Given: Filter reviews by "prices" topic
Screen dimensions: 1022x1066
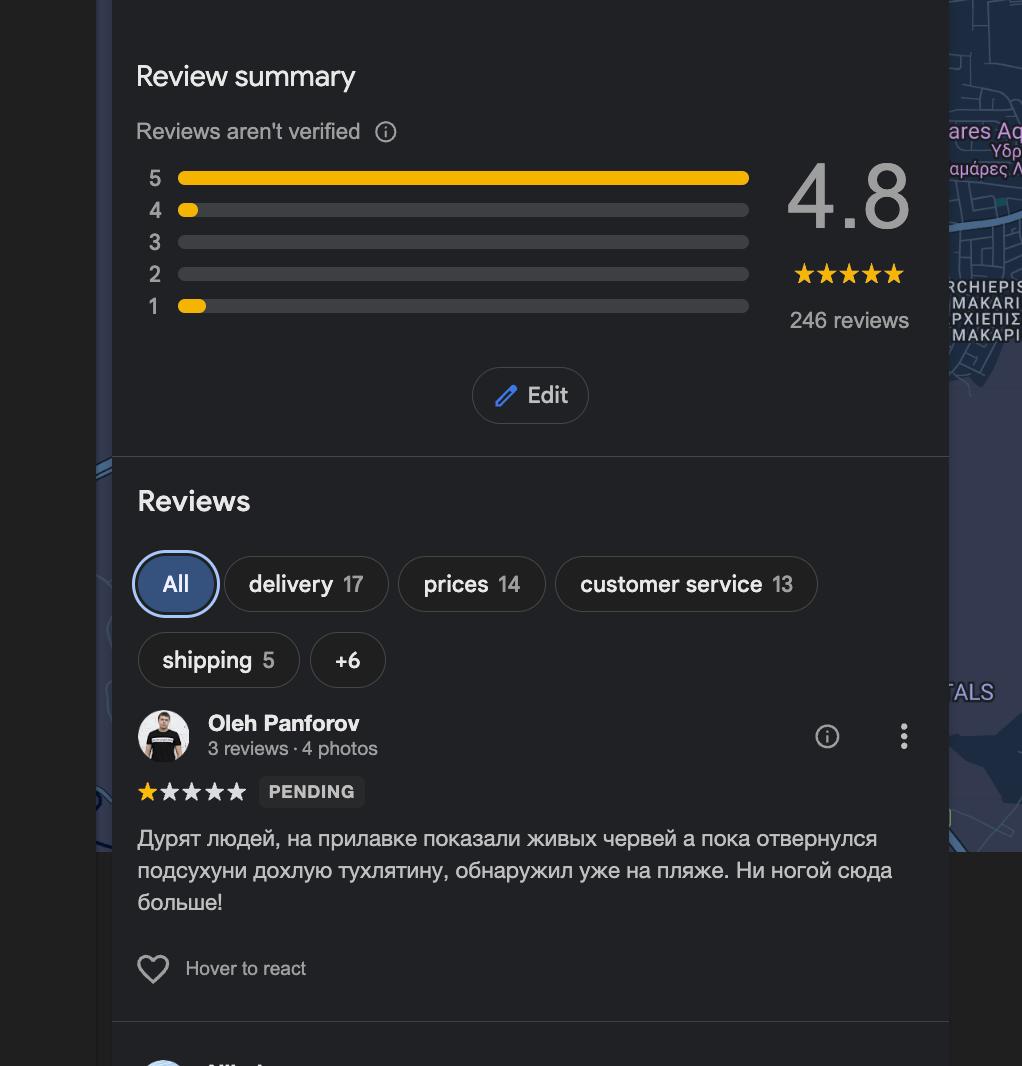Looking at the screenshot, I should [471, 584].
